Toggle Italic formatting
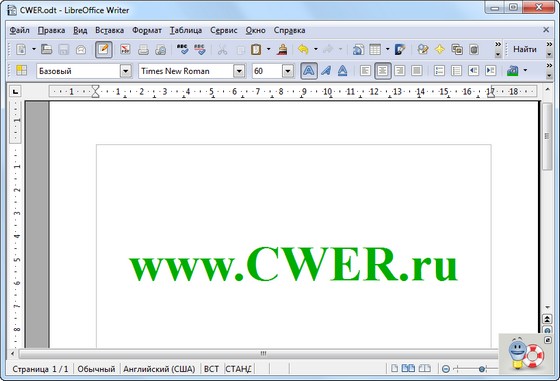 click(326, 70)
